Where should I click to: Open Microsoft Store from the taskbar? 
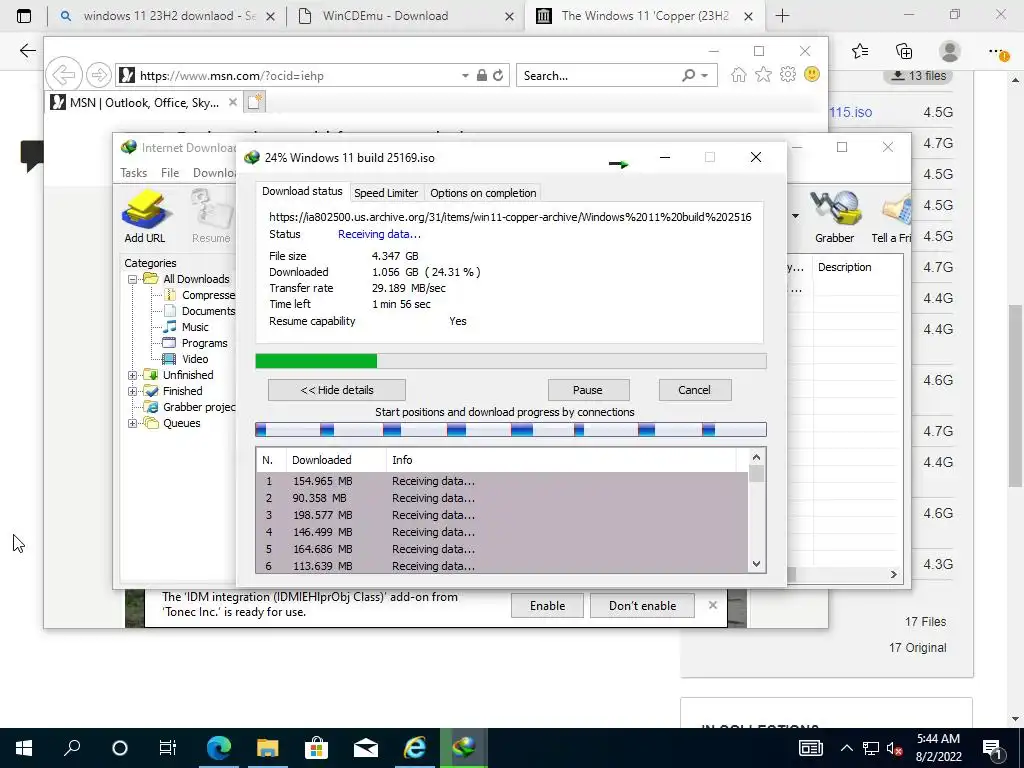[316, 748]
